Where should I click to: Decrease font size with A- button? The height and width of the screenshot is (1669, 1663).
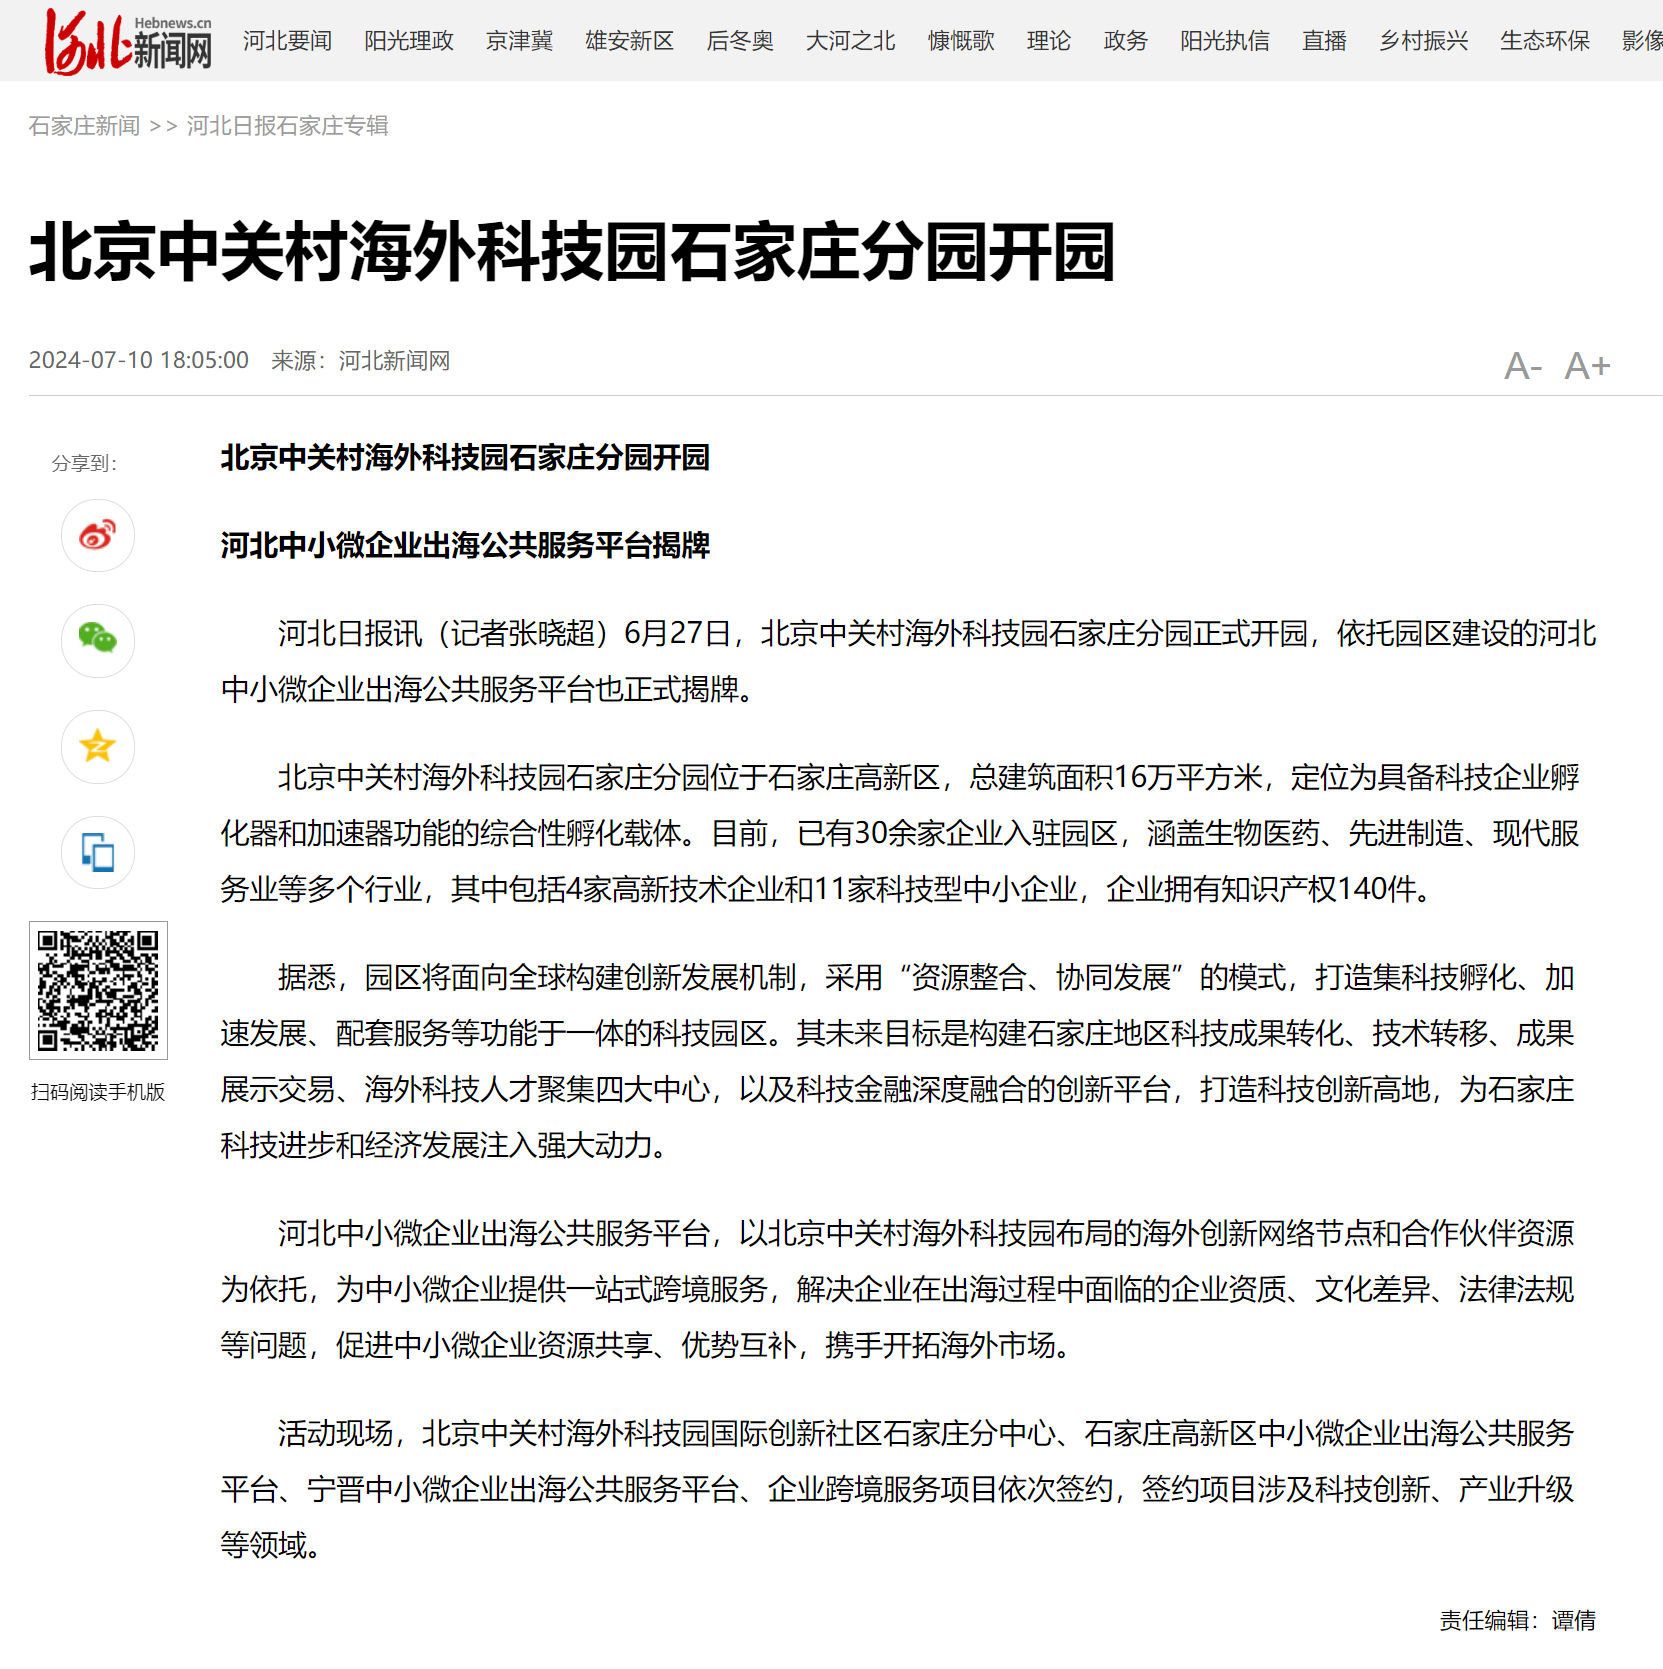pyautogui.click(x=1523, y=366)
